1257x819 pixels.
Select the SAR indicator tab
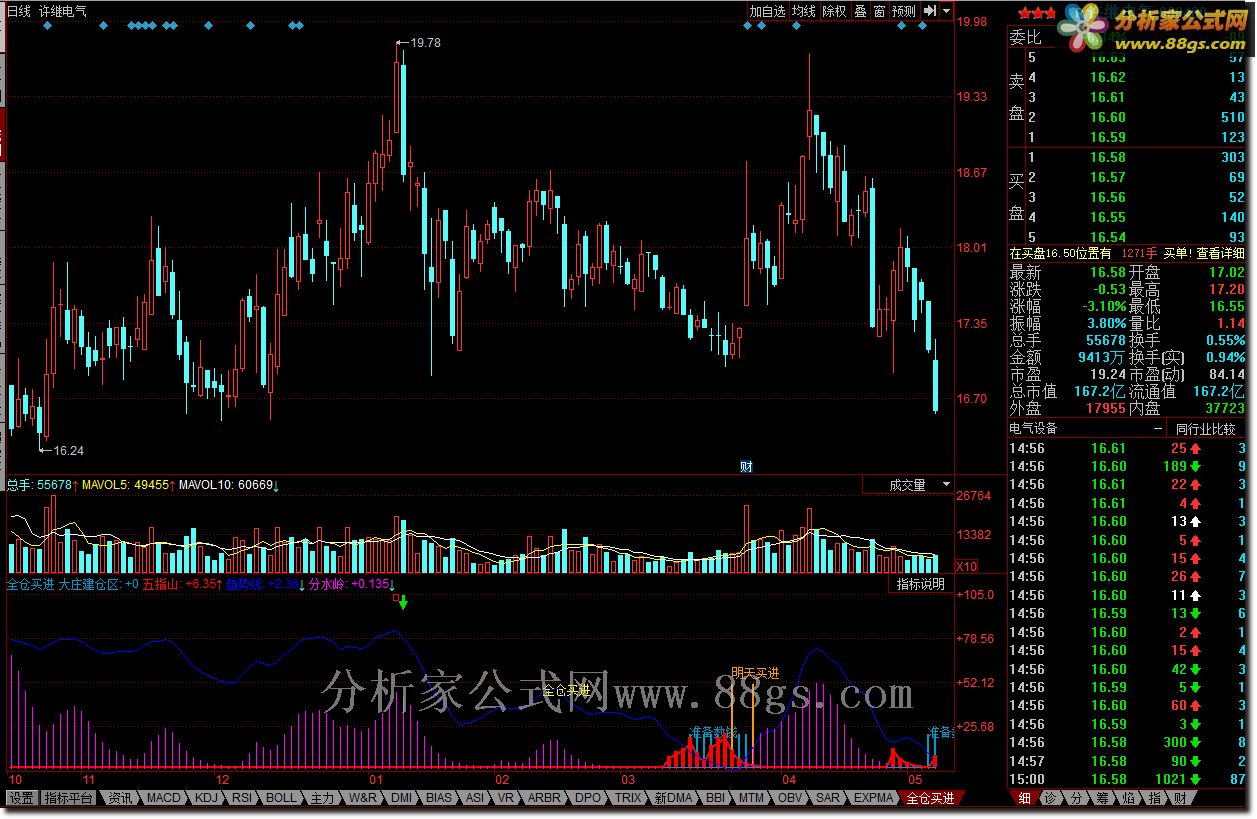click(828, 798)
